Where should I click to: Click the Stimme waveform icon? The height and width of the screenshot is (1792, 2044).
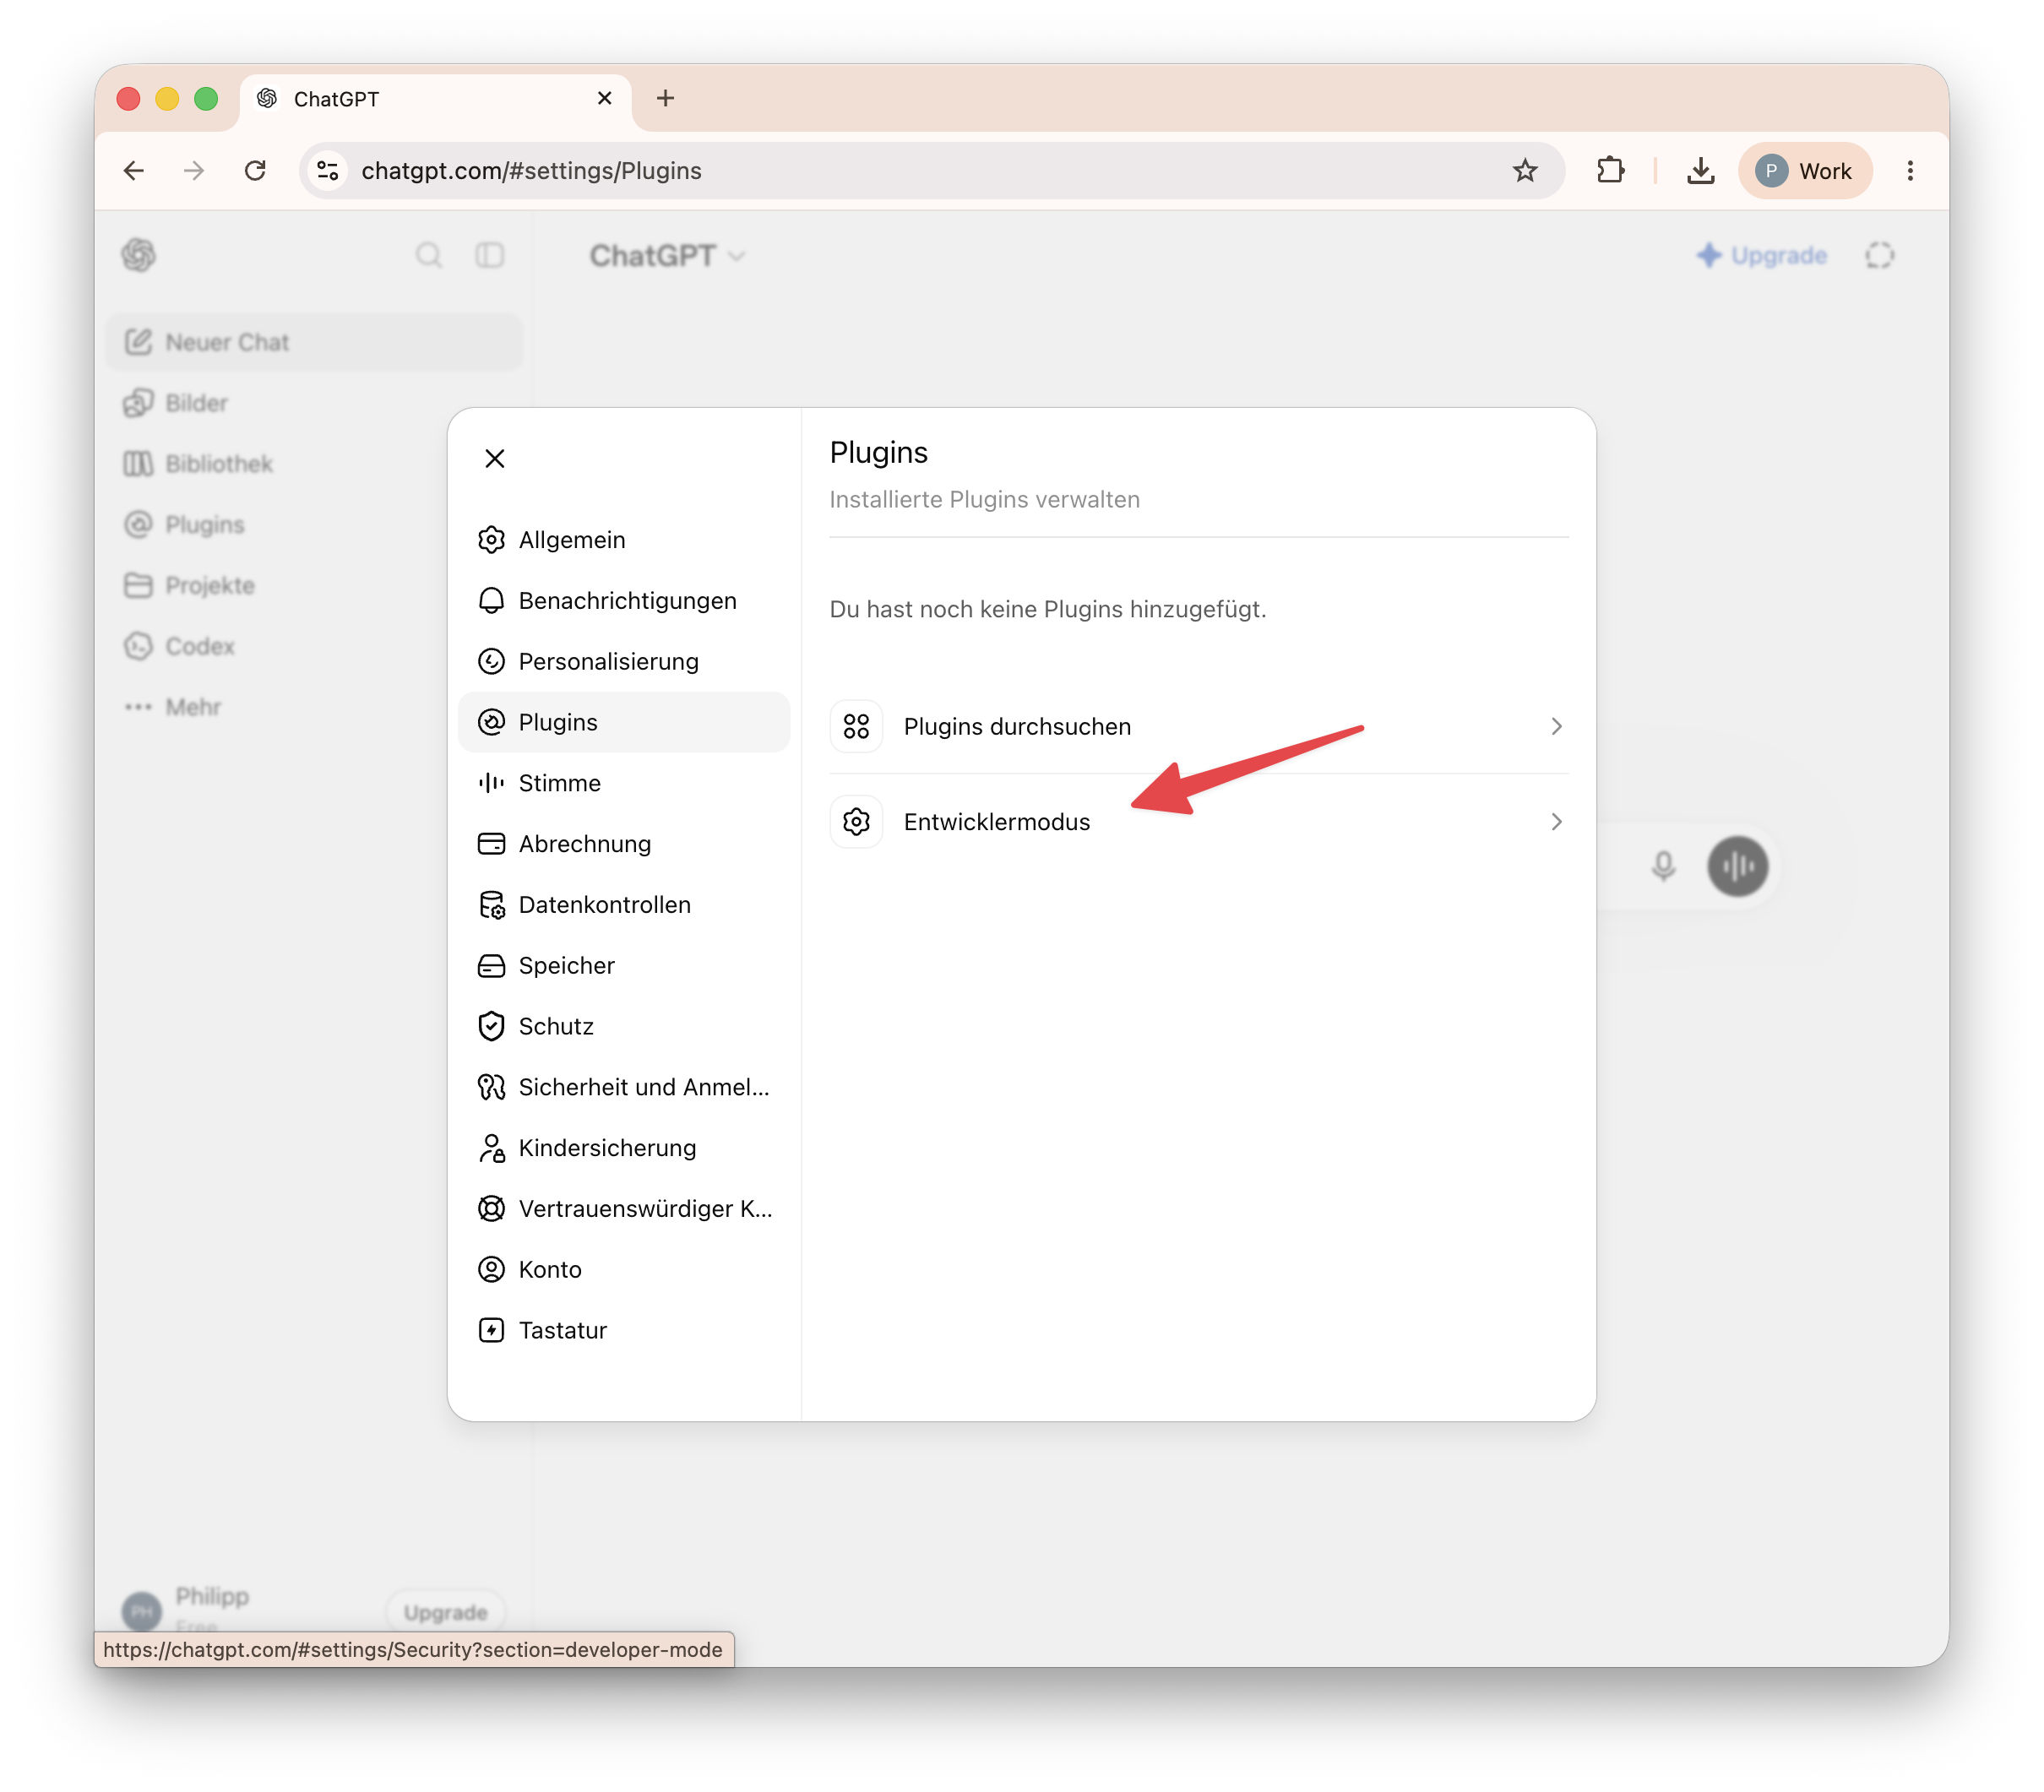491,783
